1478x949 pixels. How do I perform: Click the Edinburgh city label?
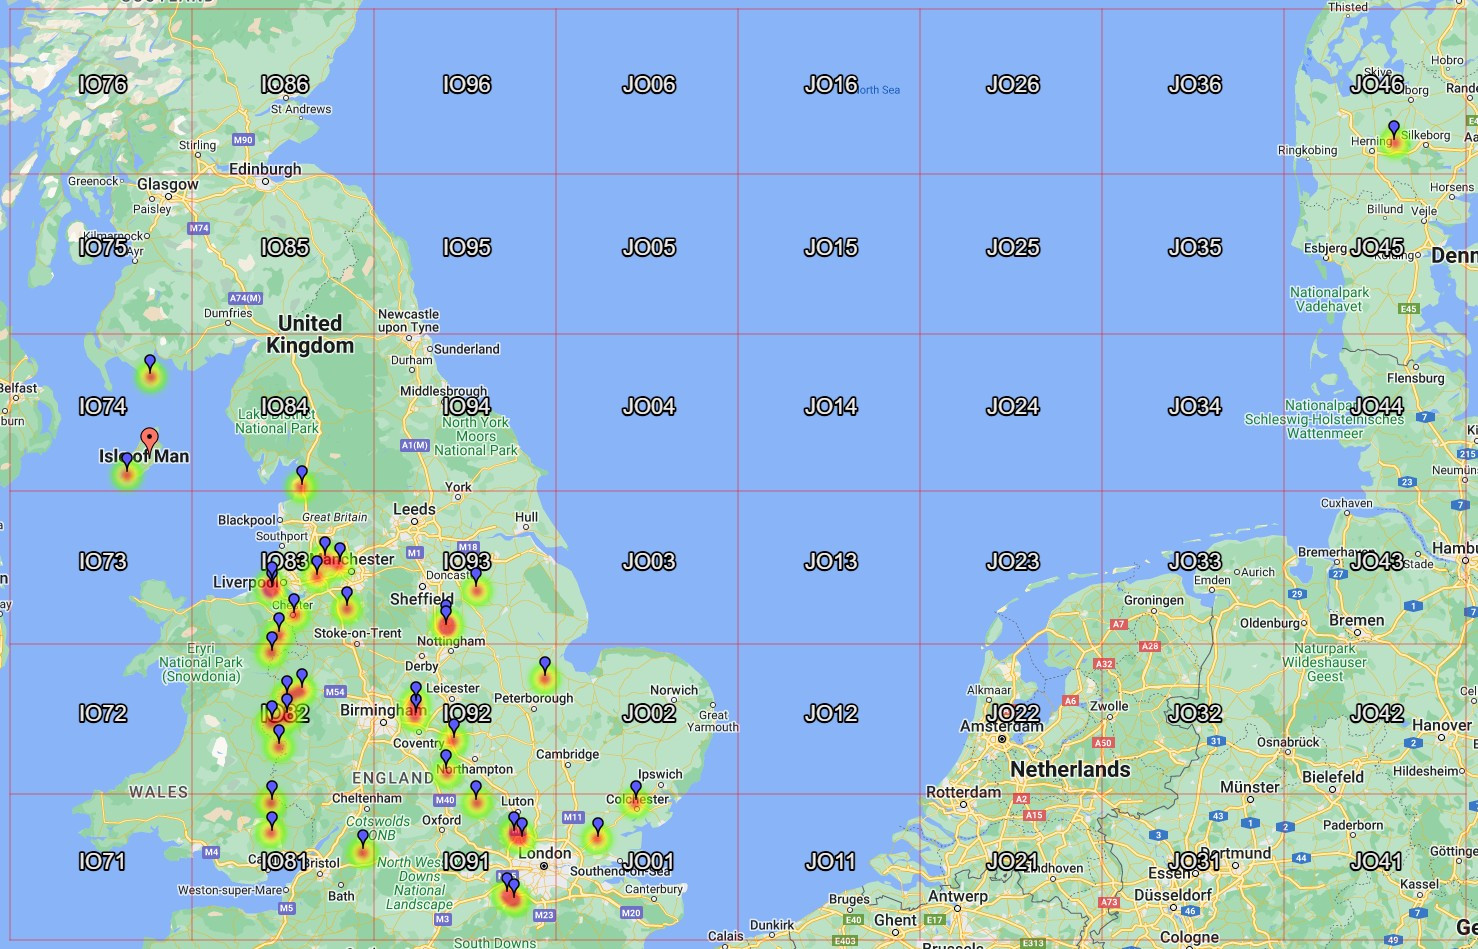(265, 169)
